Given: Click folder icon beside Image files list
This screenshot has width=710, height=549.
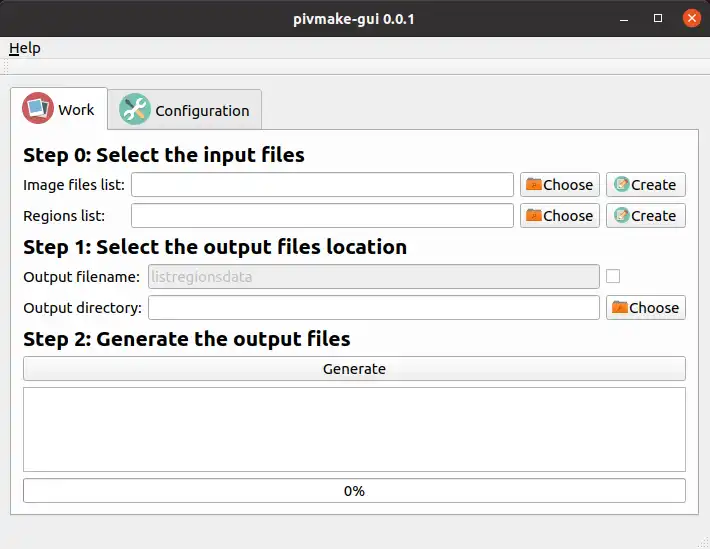Looking at the screenshot, I should point(534,184).
